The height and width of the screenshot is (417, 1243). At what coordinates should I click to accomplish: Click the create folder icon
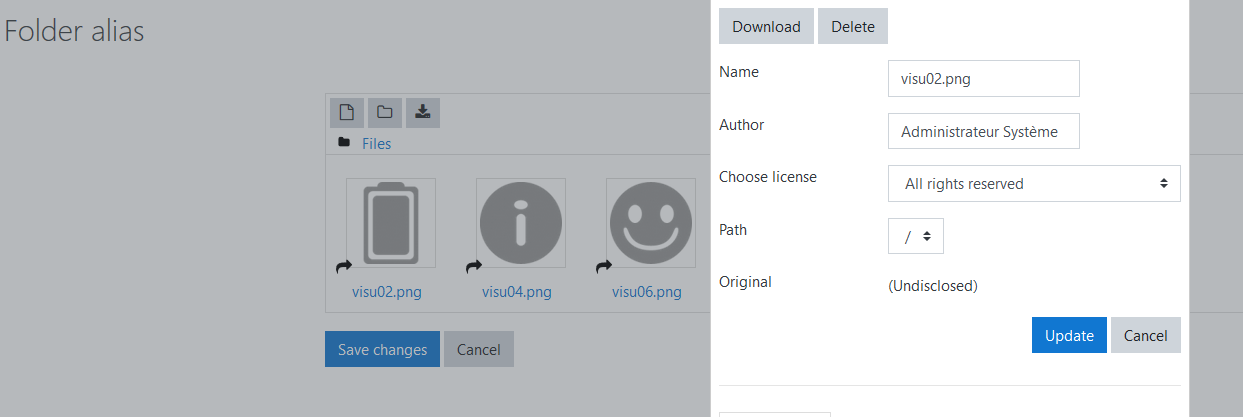coord(385,112)
